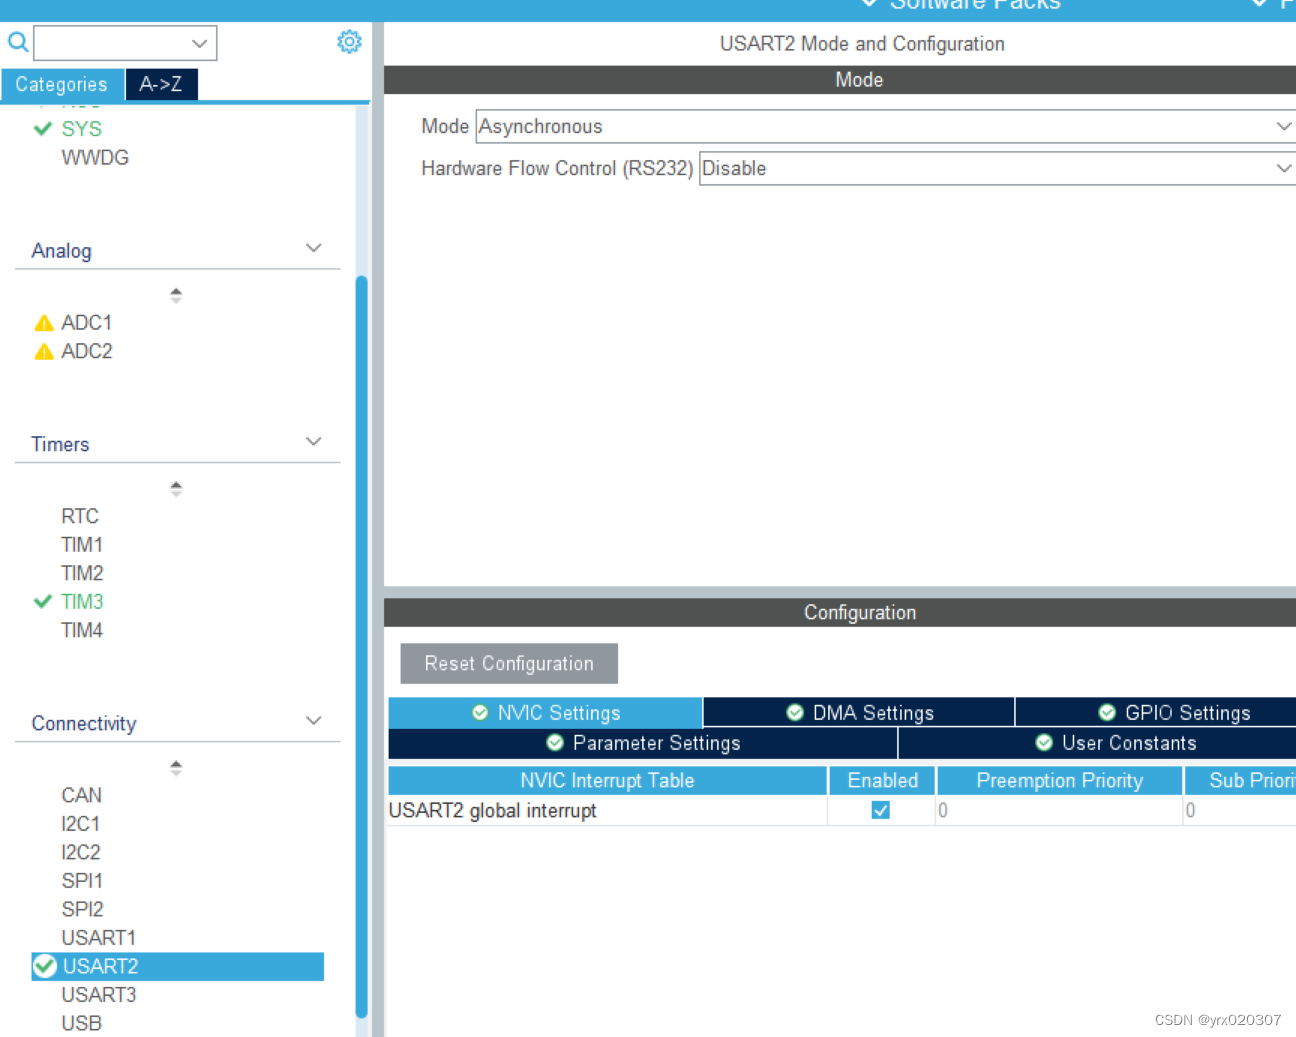Image resolution: width=1296 pixels, height=1037 pixels.
Task: Collapse the Analog category
Action: pyautogui.click(x=314, y=248)
